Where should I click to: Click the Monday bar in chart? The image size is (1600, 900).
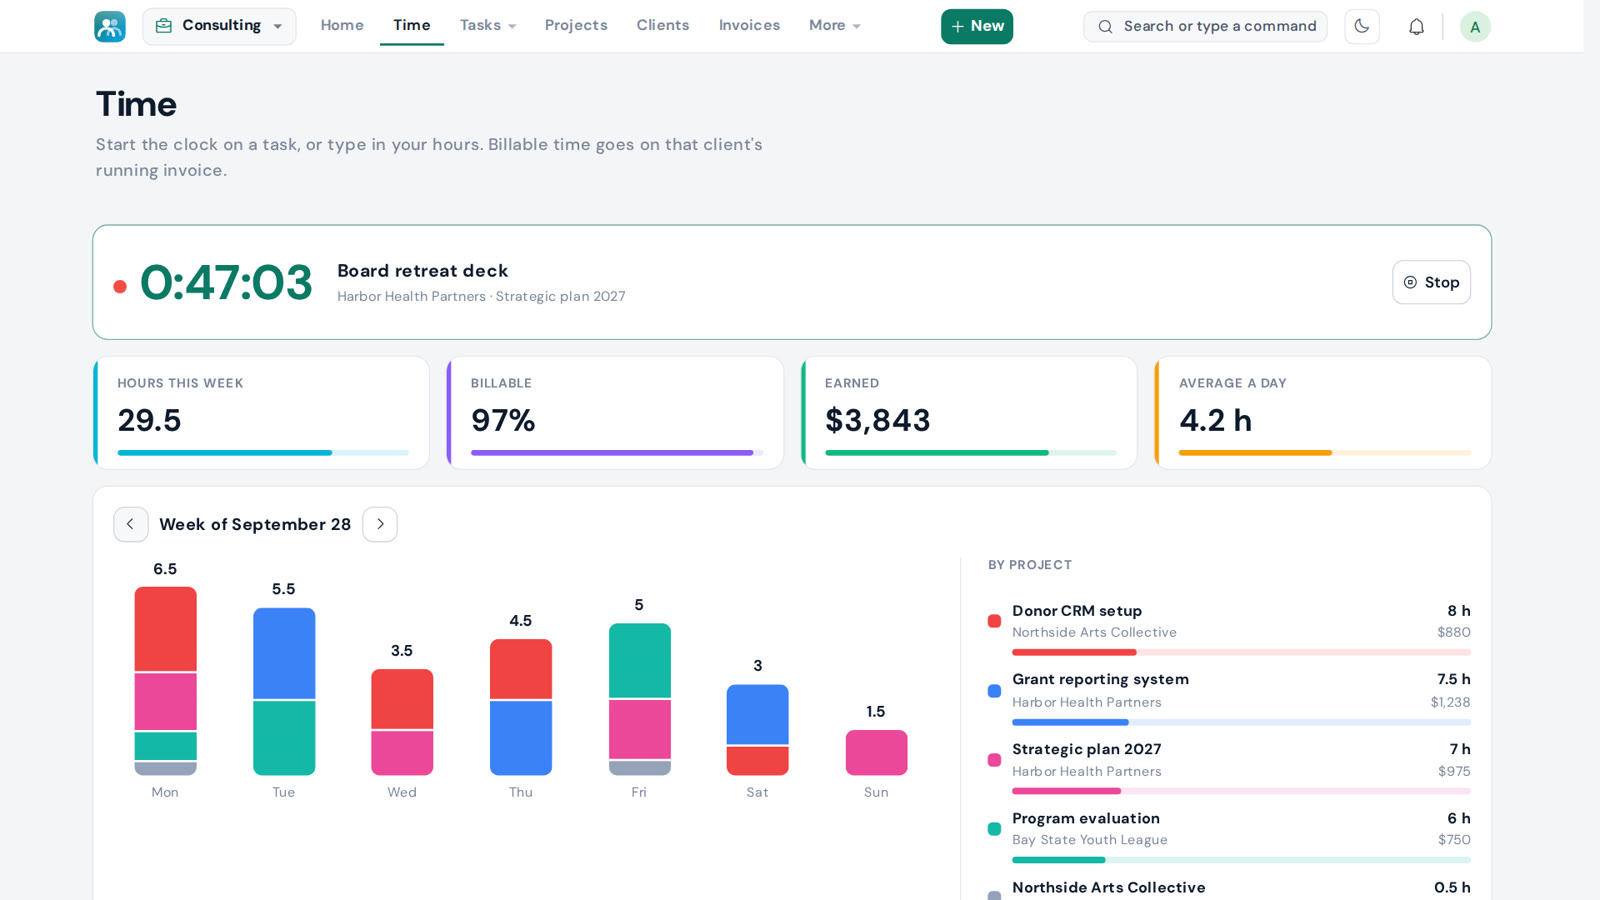coord(165,681)
